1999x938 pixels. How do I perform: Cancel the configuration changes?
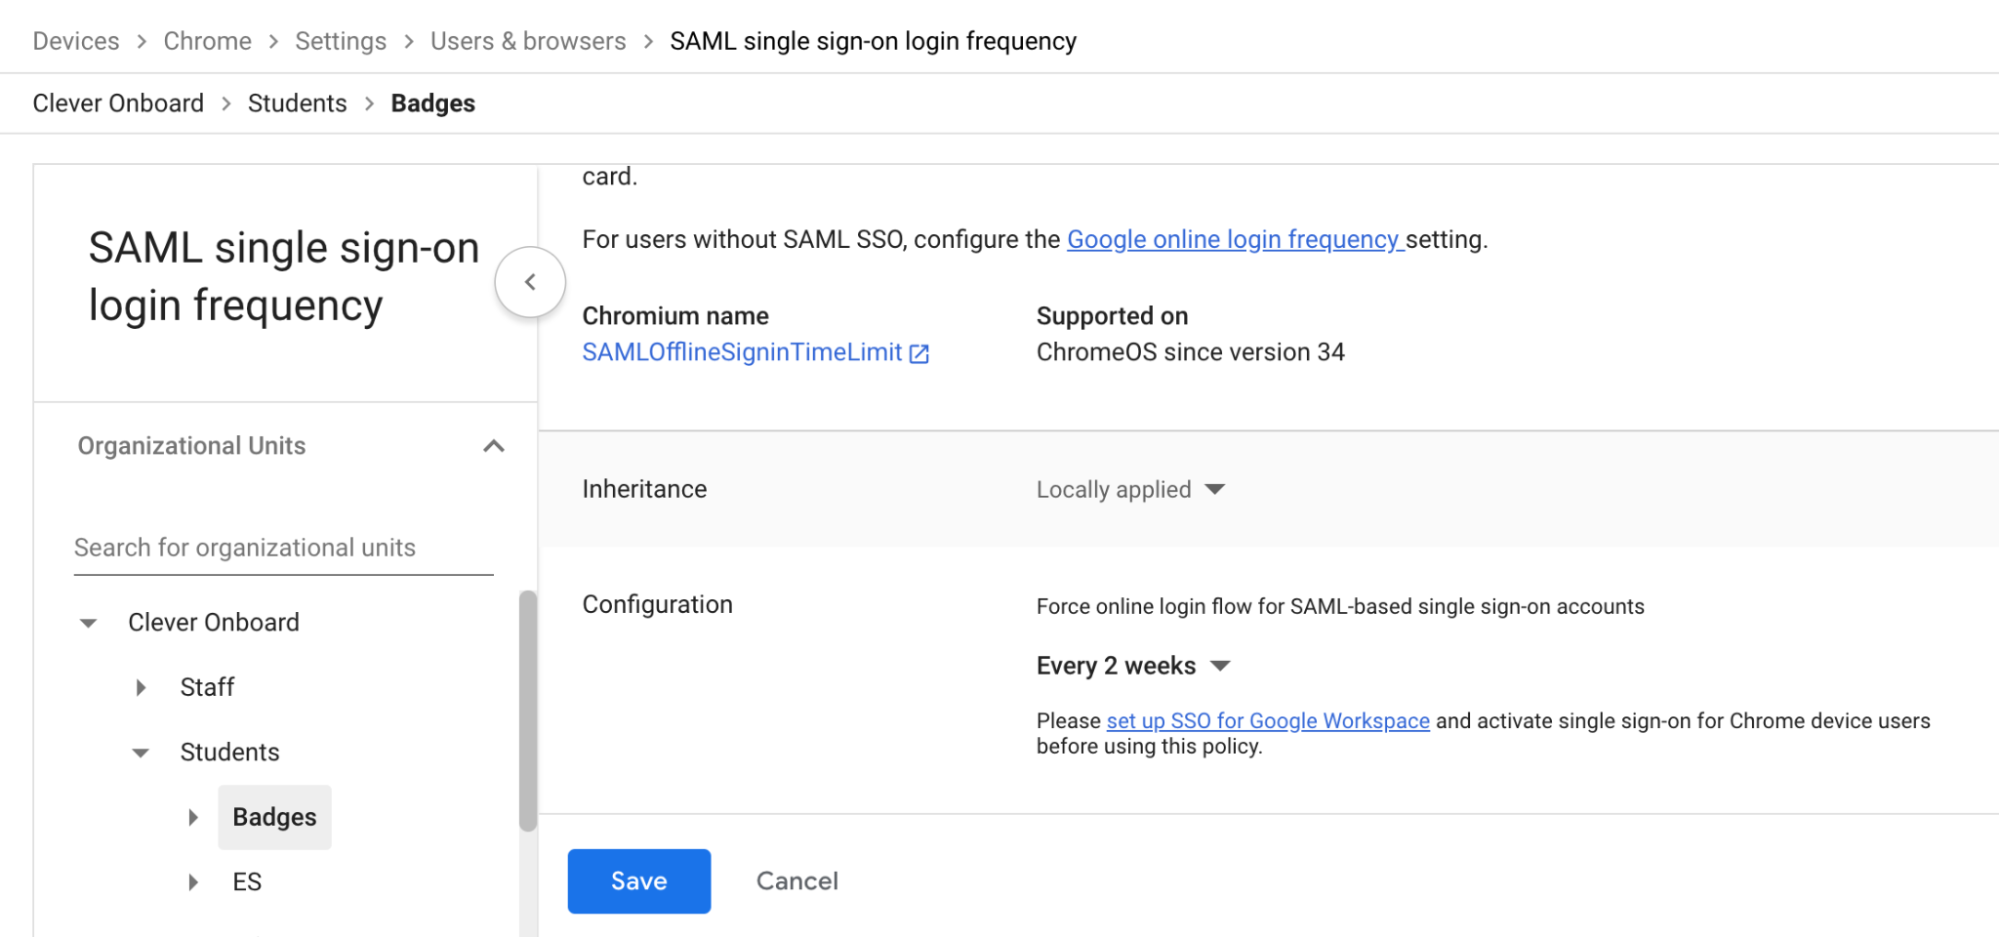(x=795, y=881)
